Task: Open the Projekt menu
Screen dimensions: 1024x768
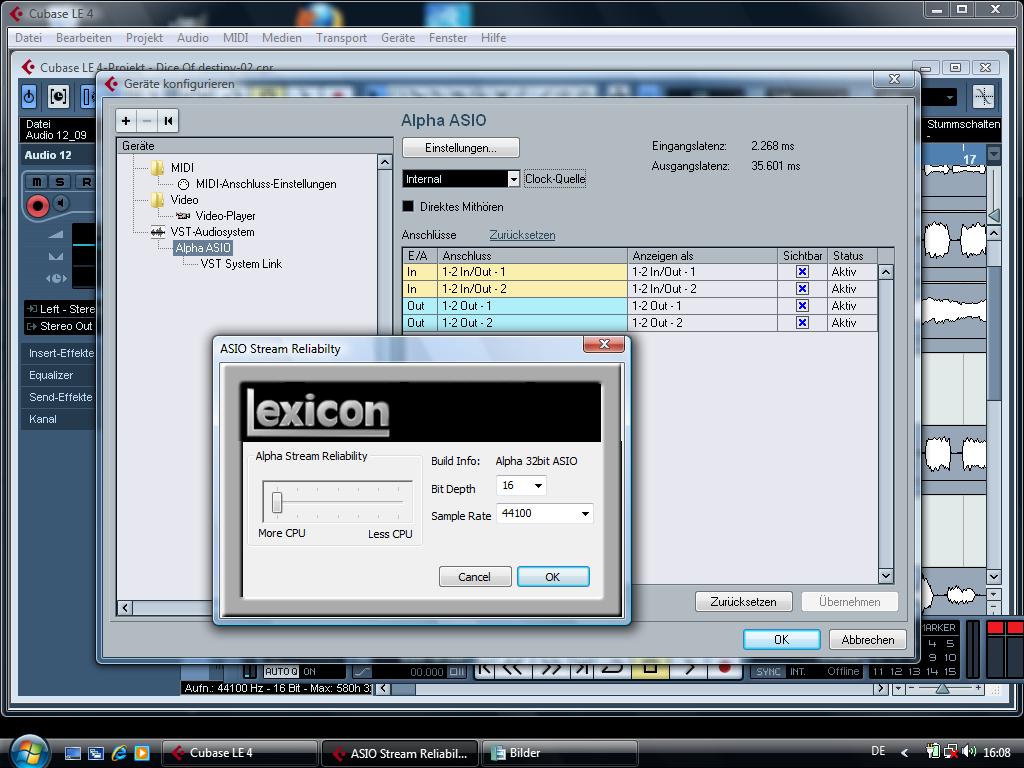Action: (x=144, y=38)
